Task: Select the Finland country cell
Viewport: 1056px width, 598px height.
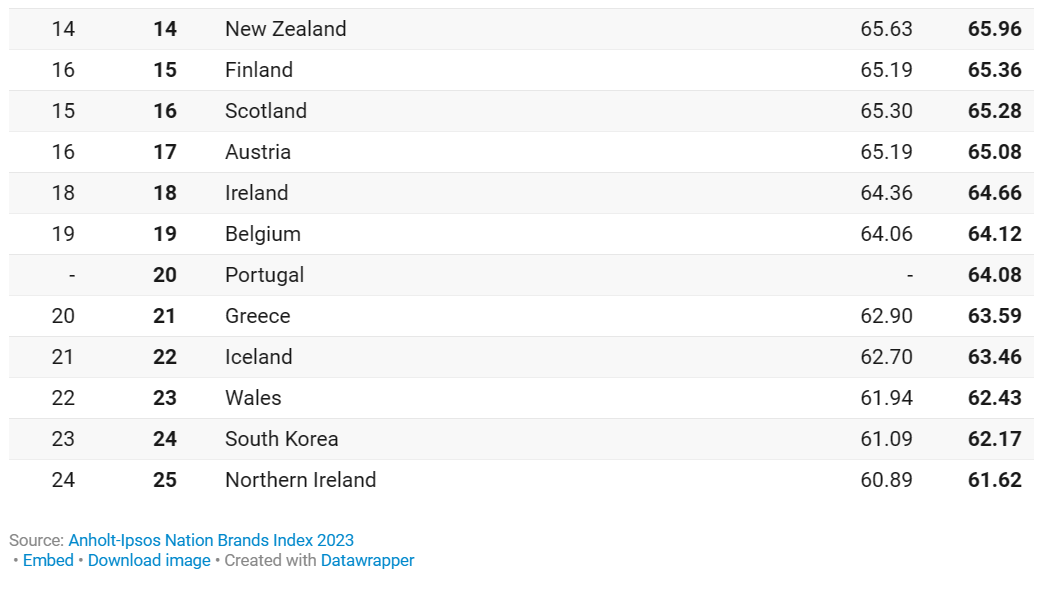Action: [x=259, y=70]
